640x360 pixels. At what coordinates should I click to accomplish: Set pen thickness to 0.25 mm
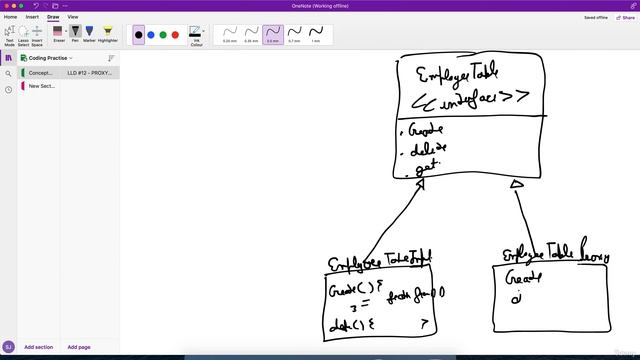pyautogui.click(x=230, y=35)
